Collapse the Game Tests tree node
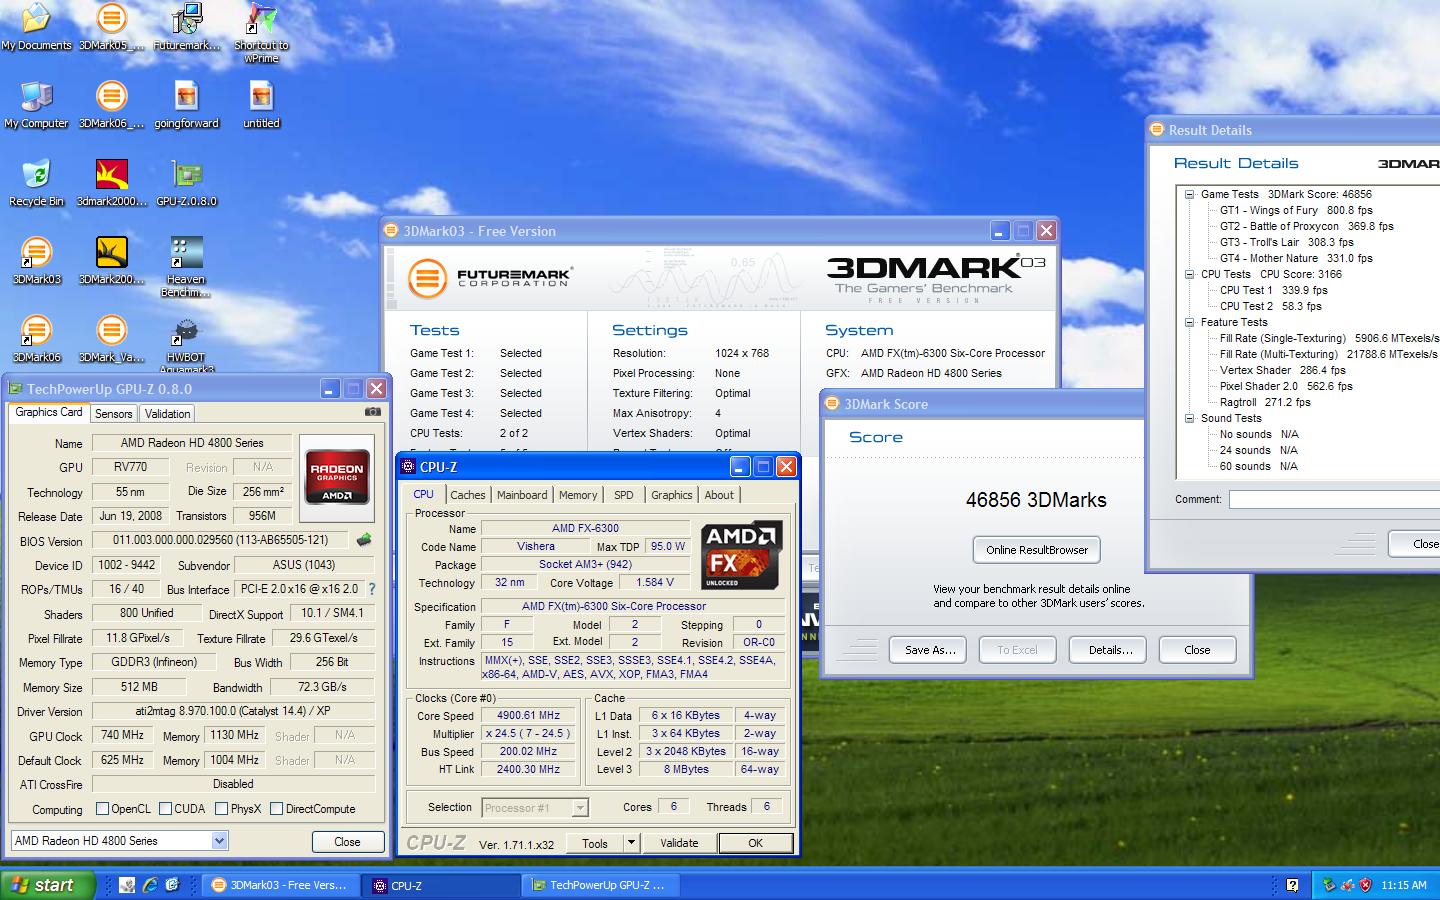This screenshot has height=900, width=1440. (x=1189, y=195)
